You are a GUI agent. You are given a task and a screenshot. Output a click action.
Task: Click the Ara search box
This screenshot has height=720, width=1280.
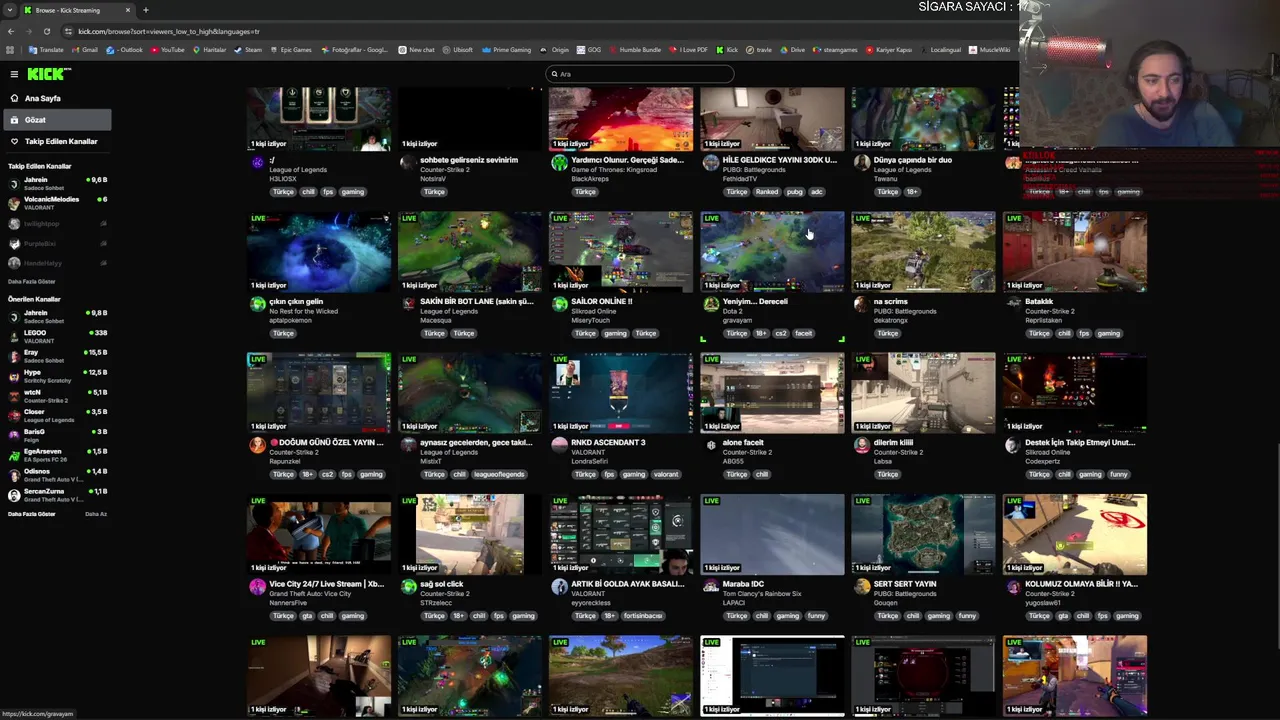(x=640, y=74)
